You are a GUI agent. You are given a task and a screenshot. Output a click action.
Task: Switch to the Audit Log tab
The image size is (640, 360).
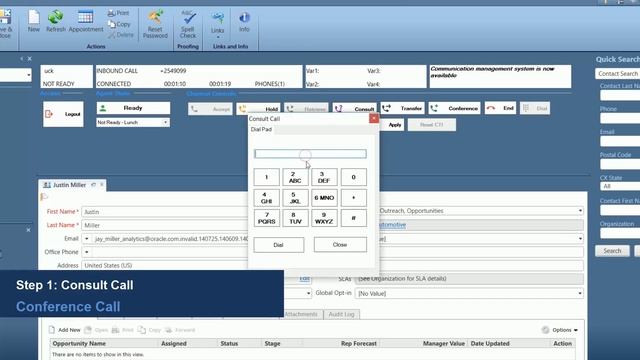342,314
